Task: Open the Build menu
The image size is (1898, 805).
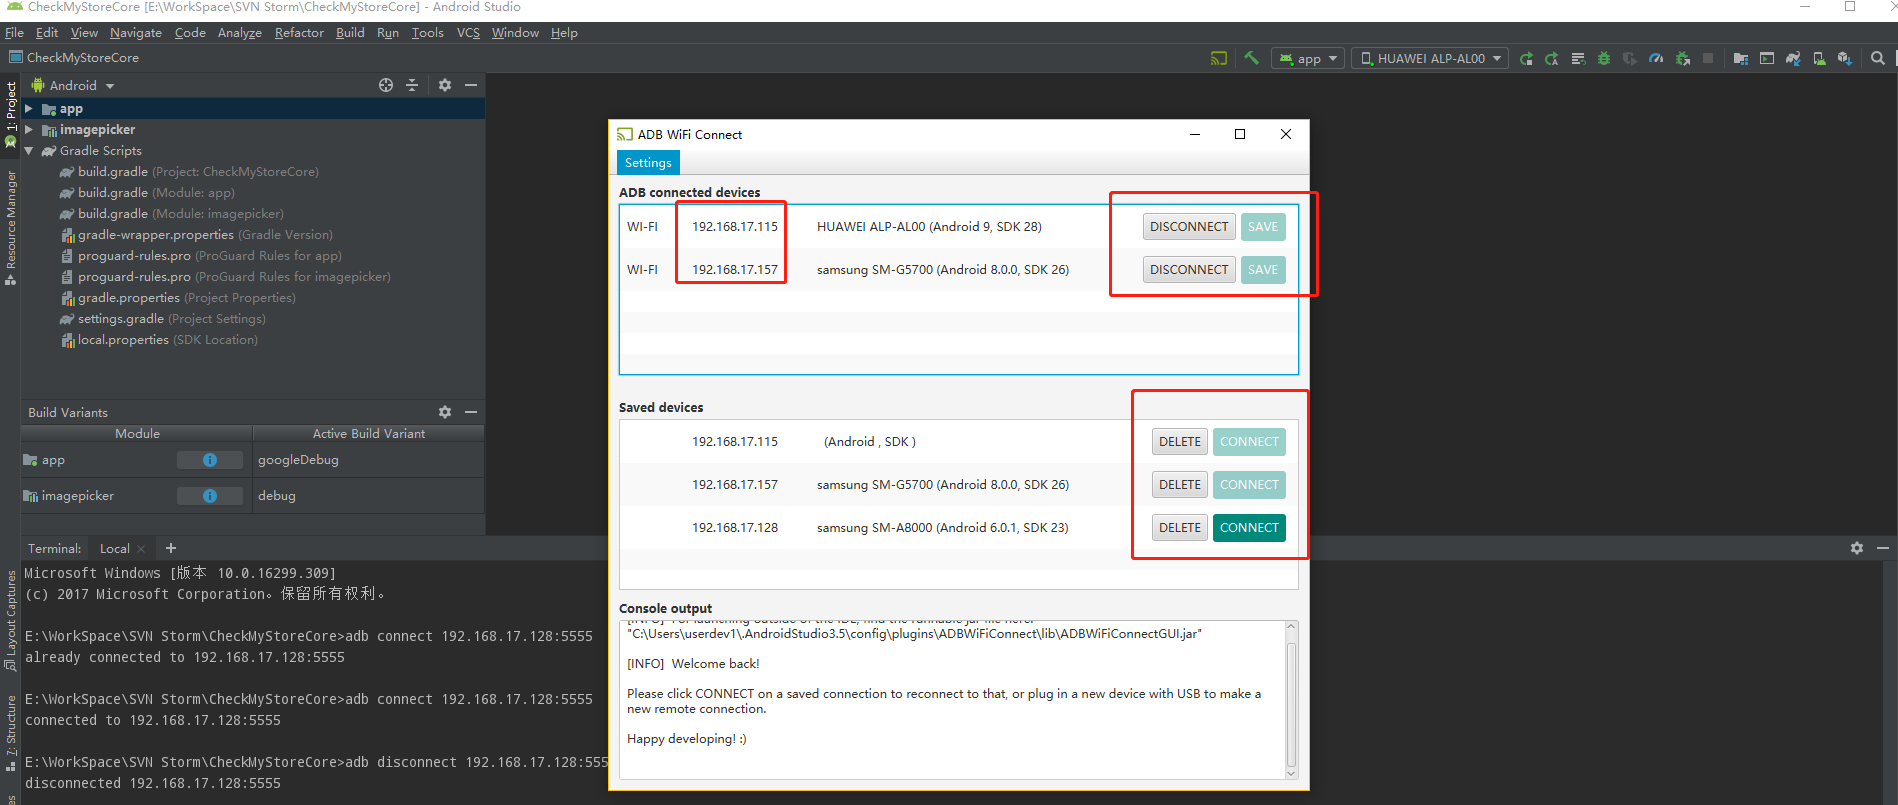Action: (x=350, y=33)
